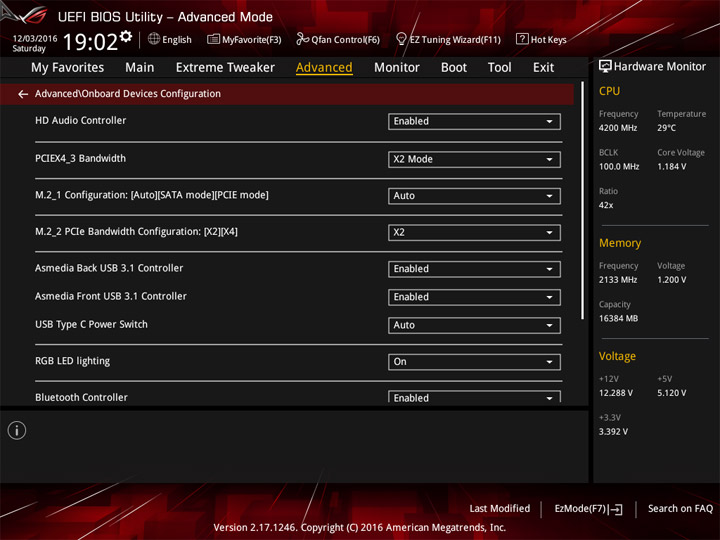Switch to Extreme Tweaker tab

coord(225,68)
